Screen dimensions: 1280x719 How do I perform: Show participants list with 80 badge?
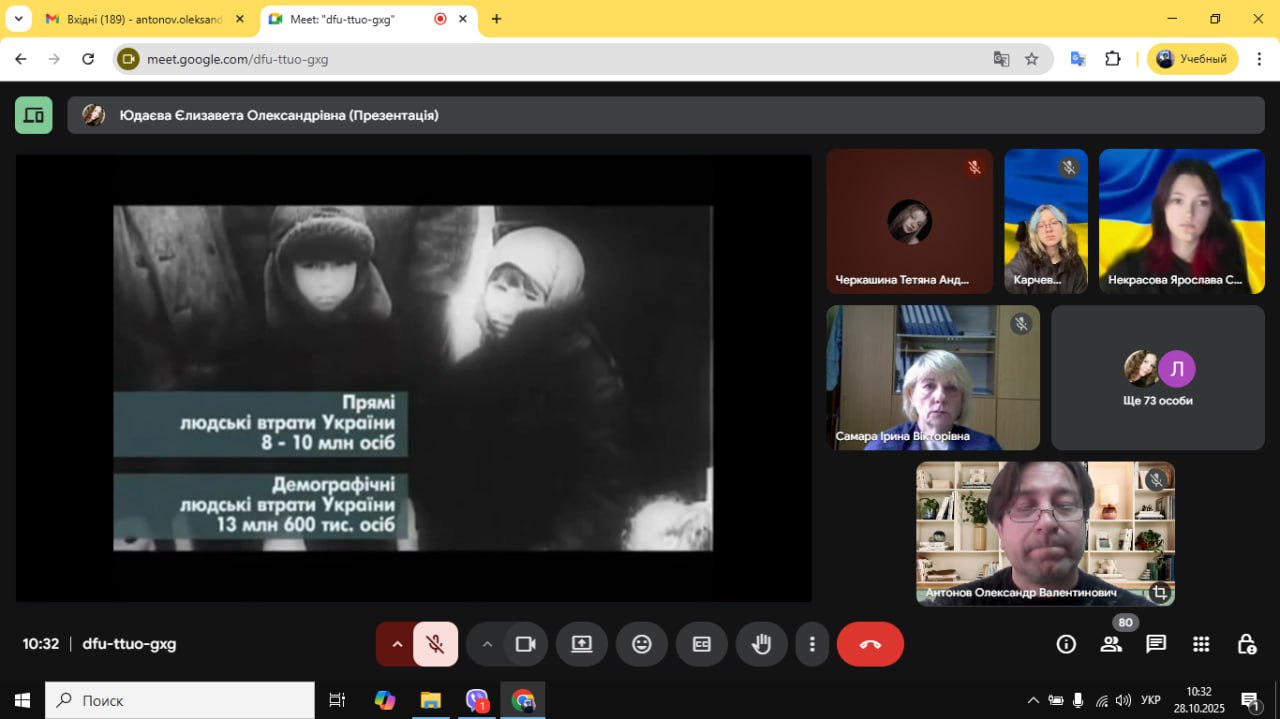(1111, 644)
